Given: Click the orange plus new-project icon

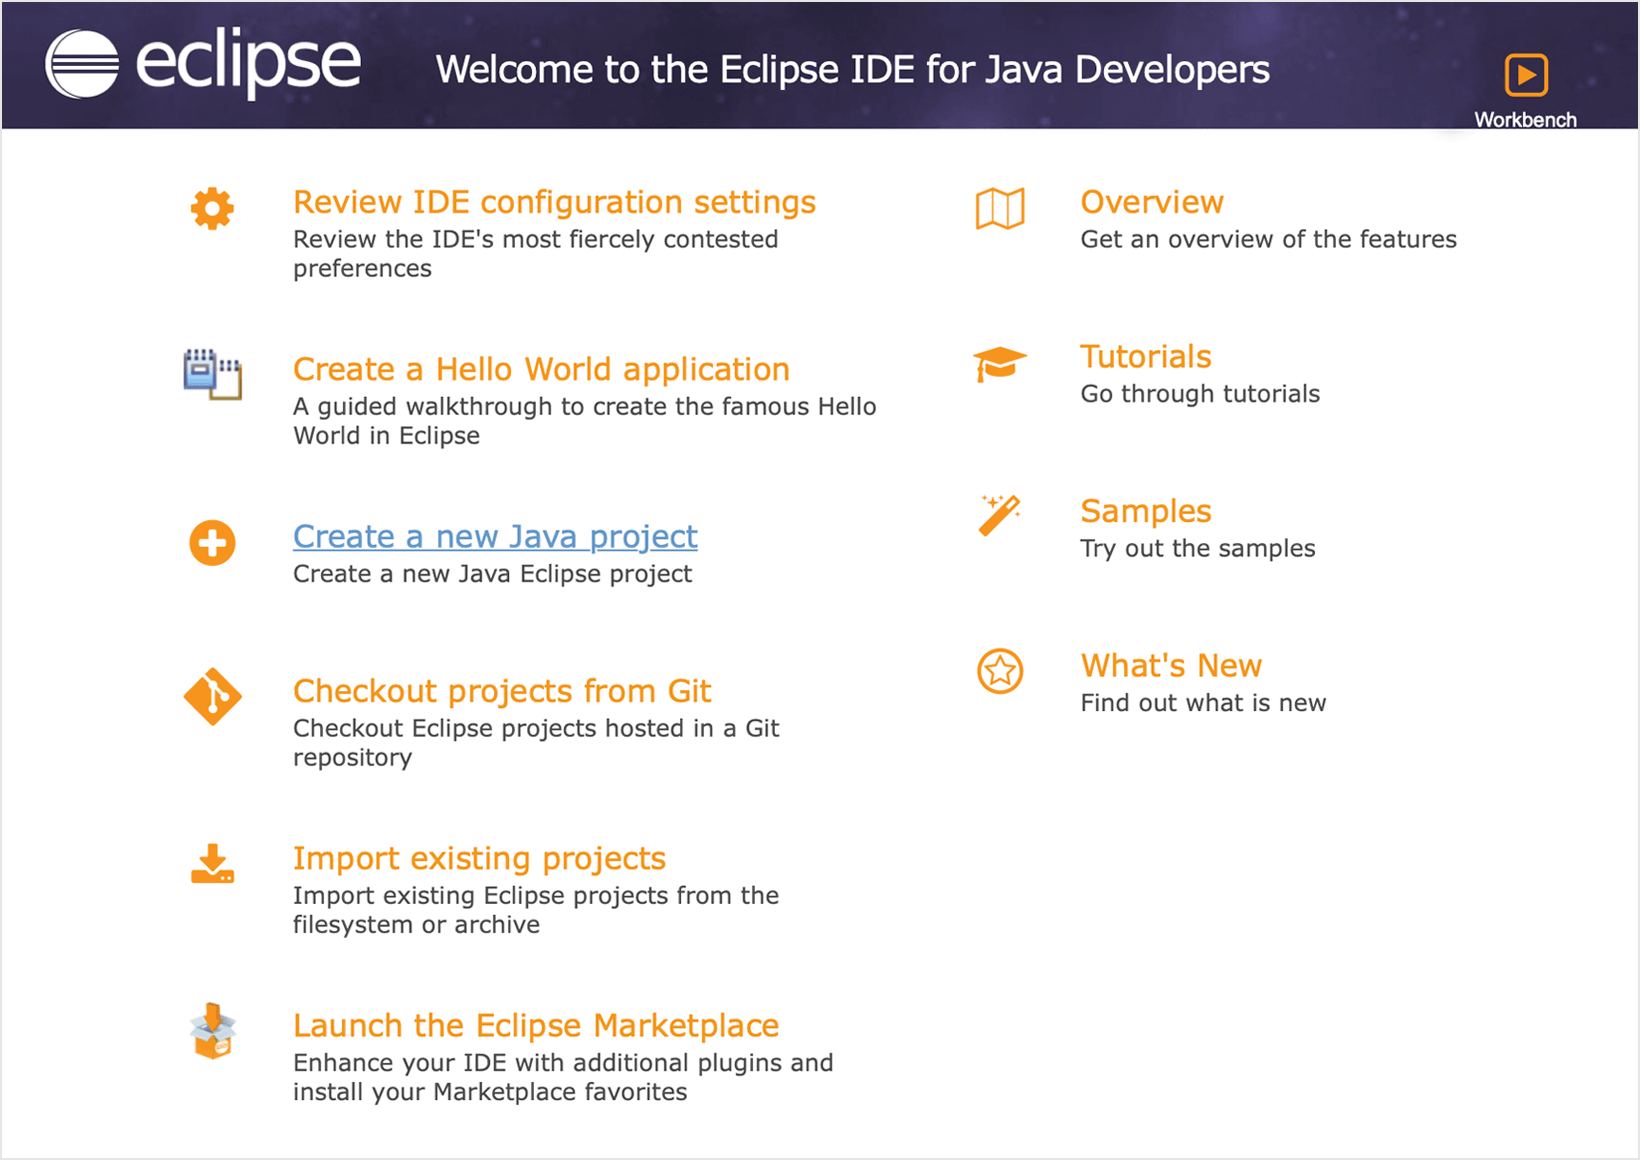Looking at the screenshot, I should 212,543.
